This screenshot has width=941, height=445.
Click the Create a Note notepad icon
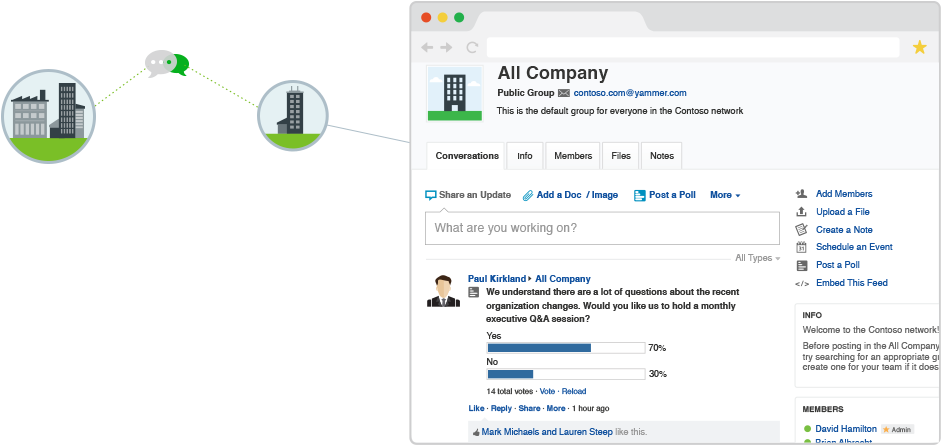(801, 230)
